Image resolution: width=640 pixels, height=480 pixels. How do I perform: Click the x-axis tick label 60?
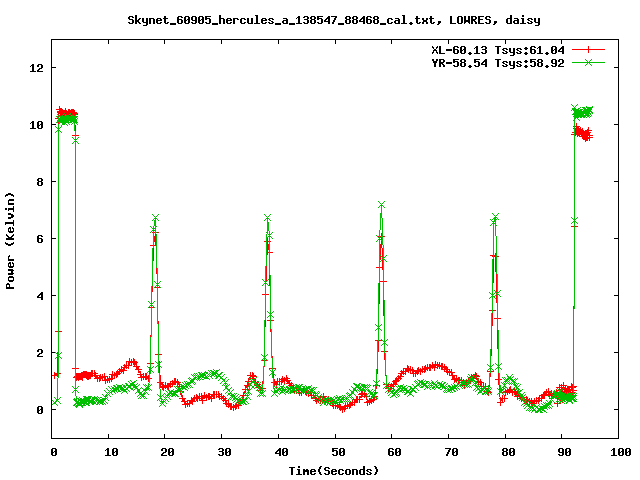[394, 452]
